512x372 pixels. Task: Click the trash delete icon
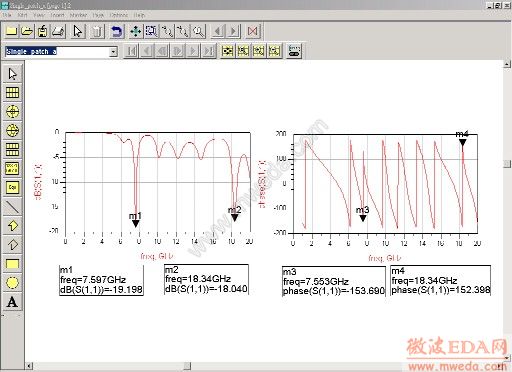click(97, 31)
